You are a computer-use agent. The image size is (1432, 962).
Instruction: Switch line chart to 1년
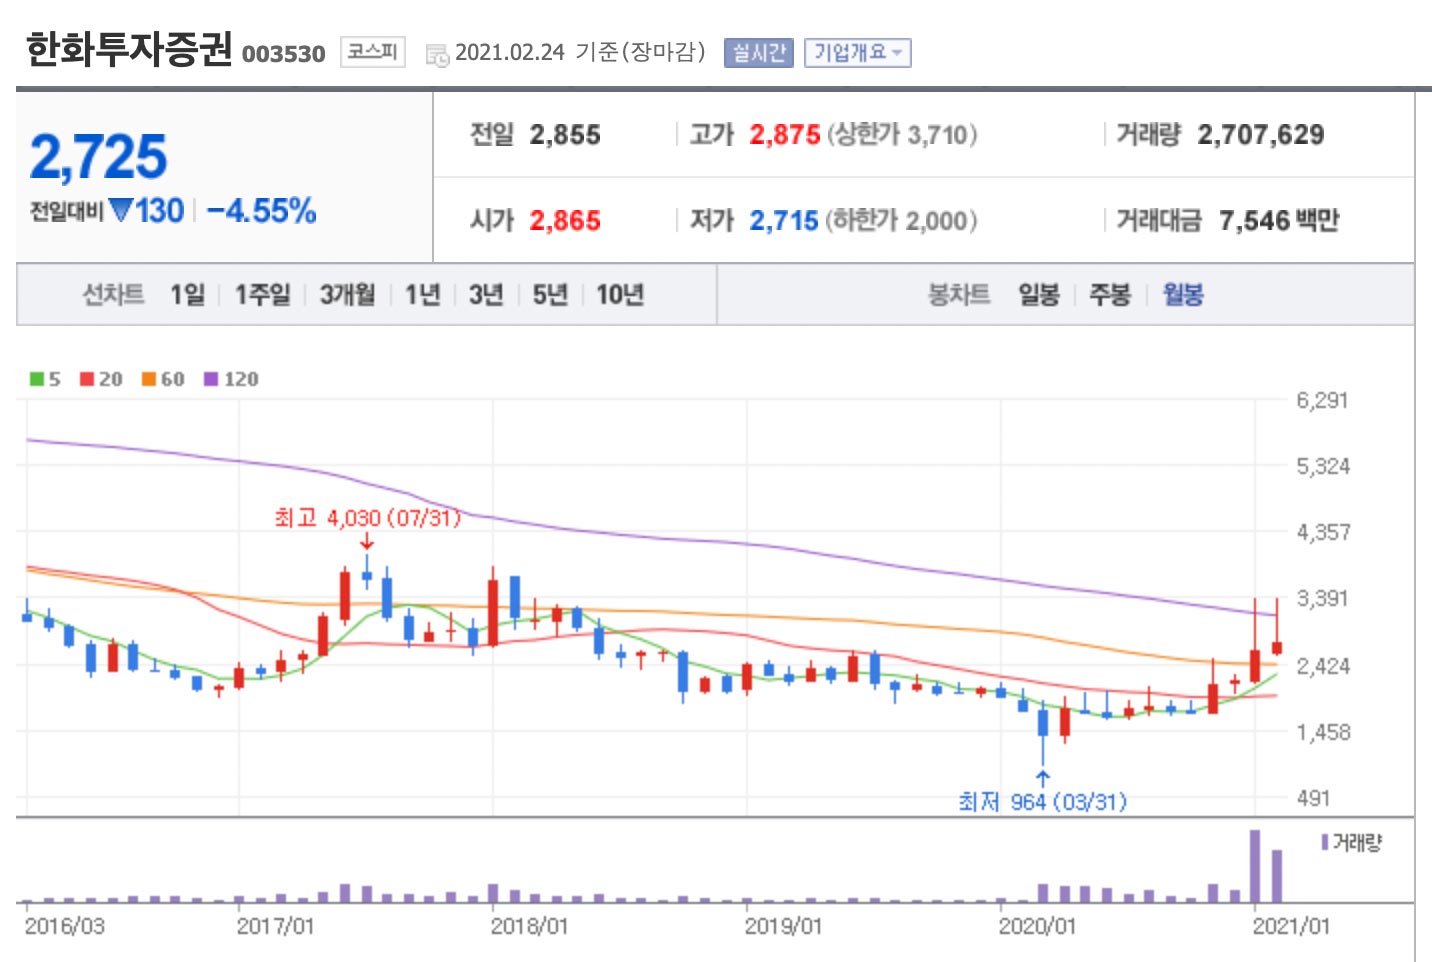click(422, 294)
